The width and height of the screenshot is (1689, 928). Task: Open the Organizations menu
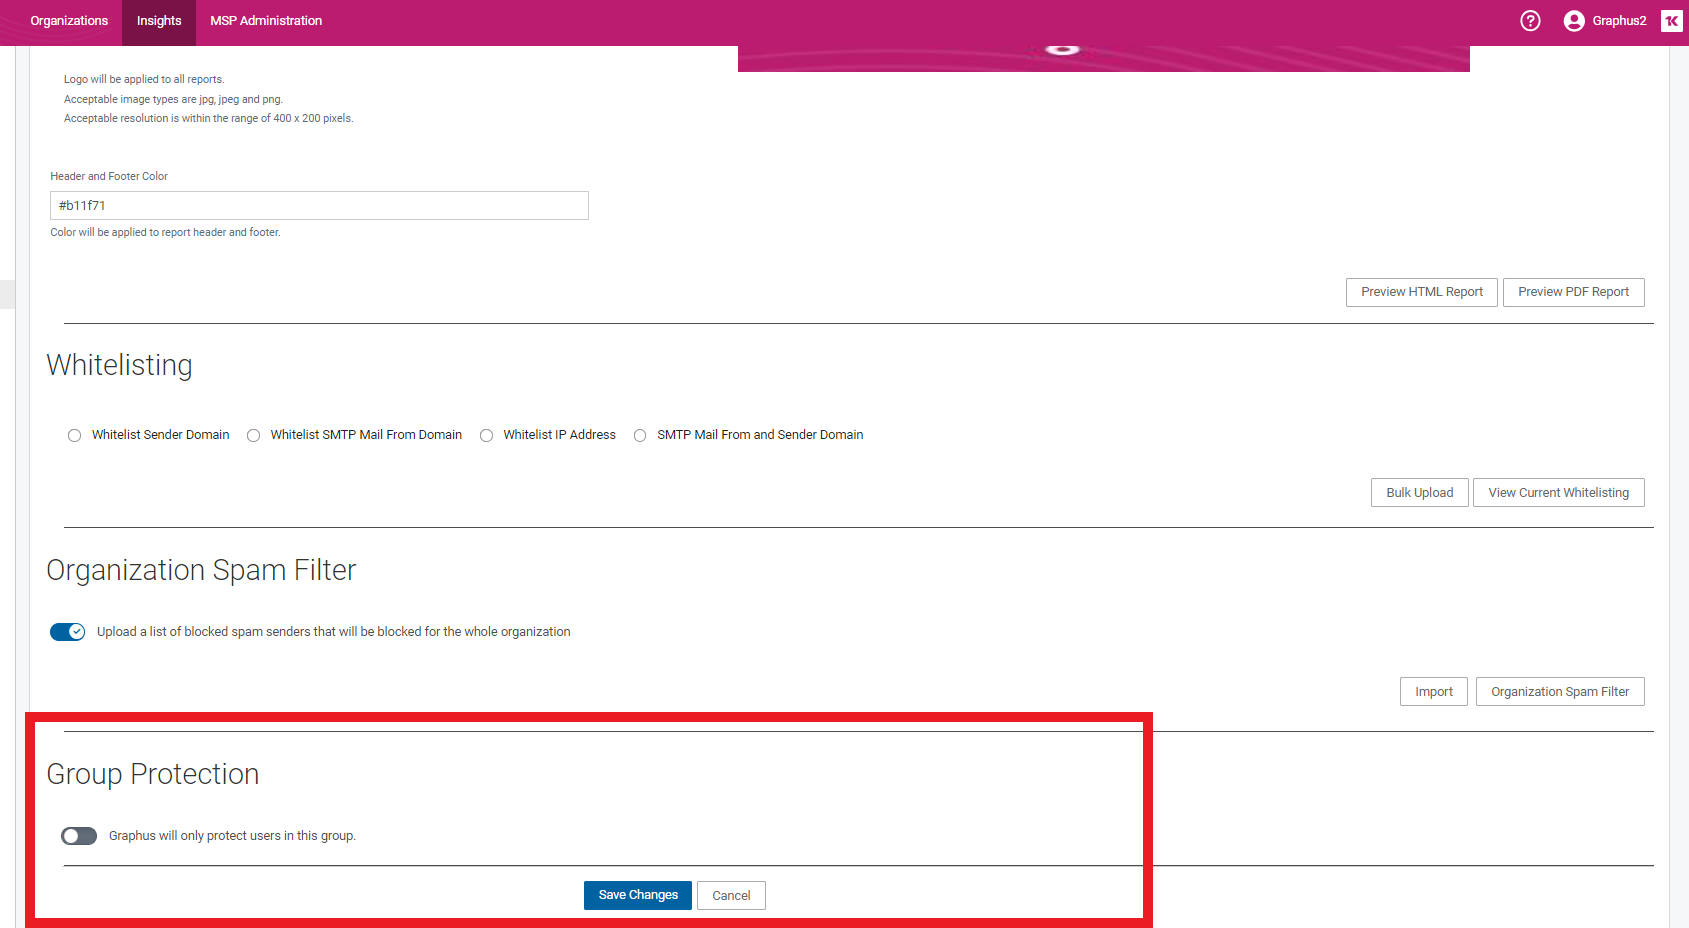[69, 21]
